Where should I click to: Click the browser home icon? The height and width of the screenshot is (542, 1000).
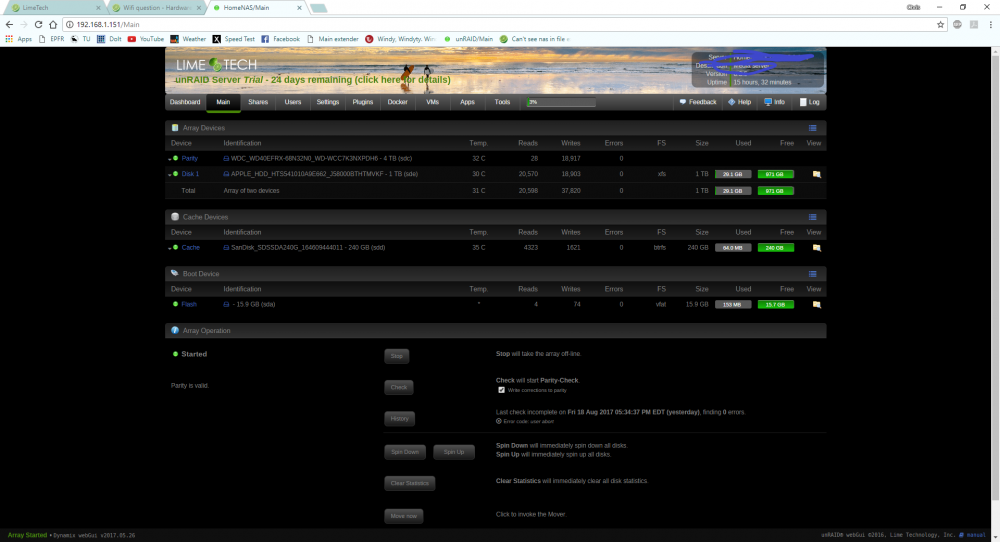point(53,24)
